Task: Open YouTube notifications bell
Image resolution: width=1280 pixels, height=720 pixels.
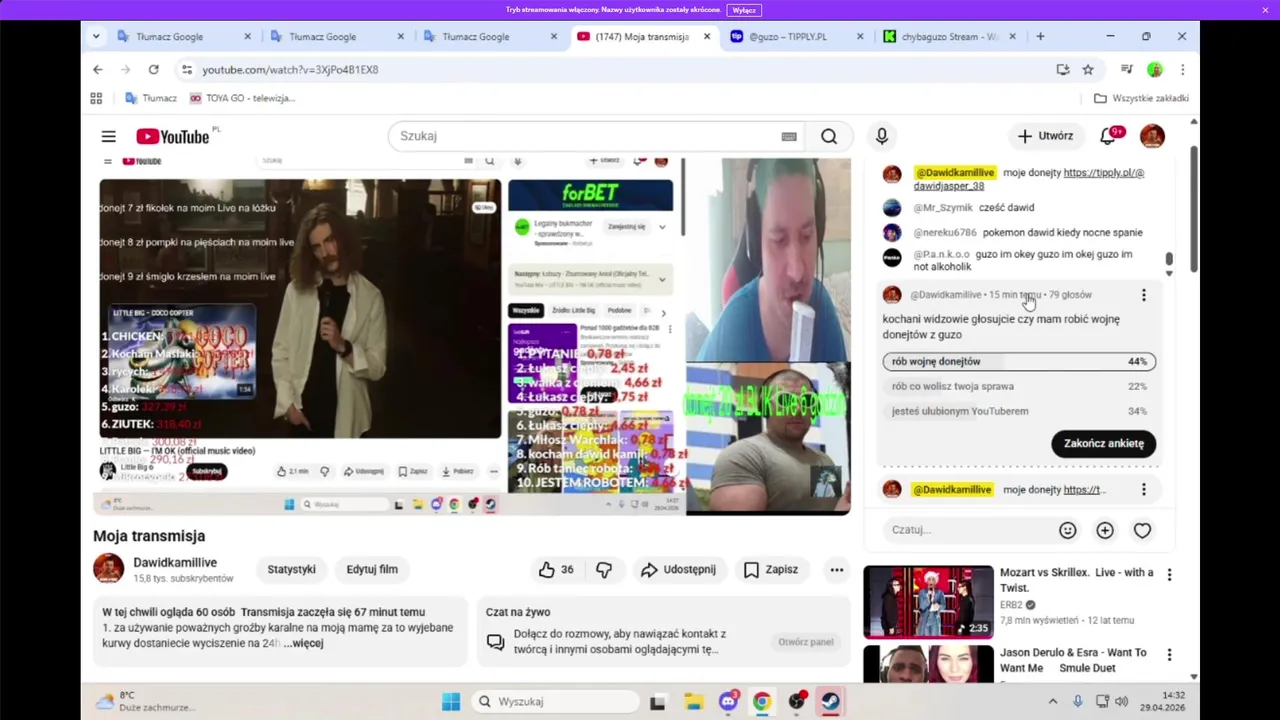Action: click(x=1110, y=136)
